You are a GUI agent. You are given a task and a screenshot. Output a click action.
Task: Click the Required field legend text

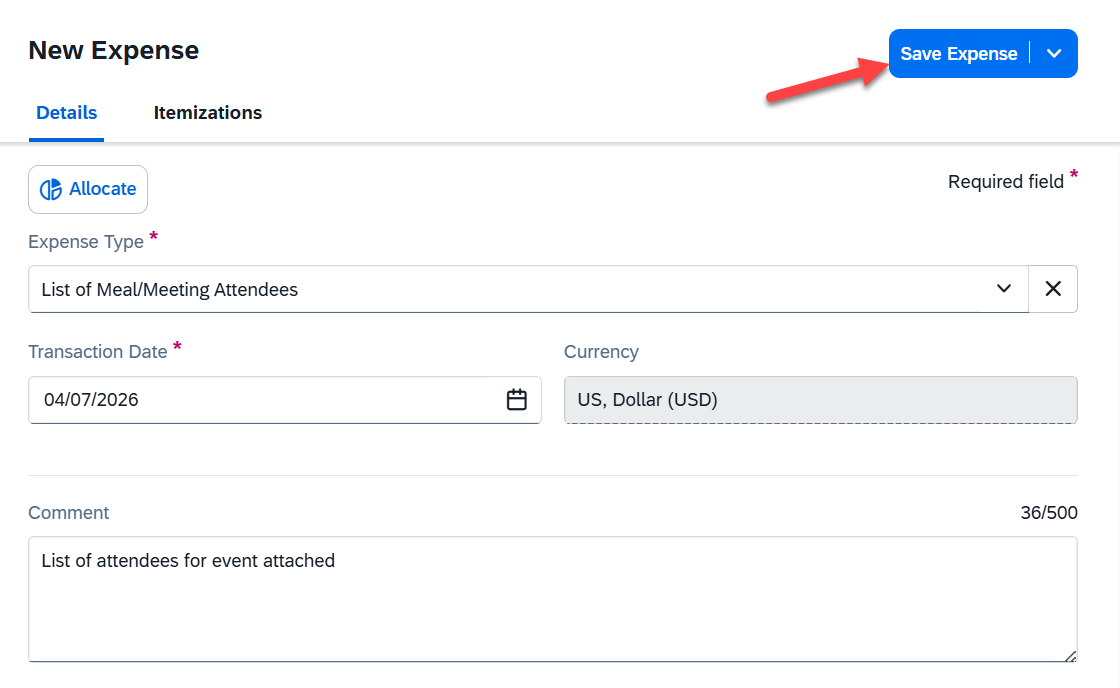(x=1005, y=182)
